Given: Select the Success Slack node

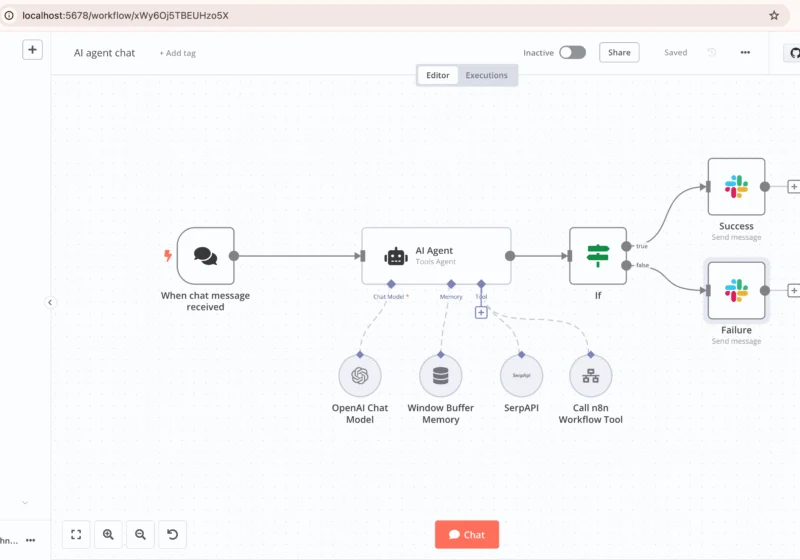Looking at the screenshot, I should click(x=736, y=186).
